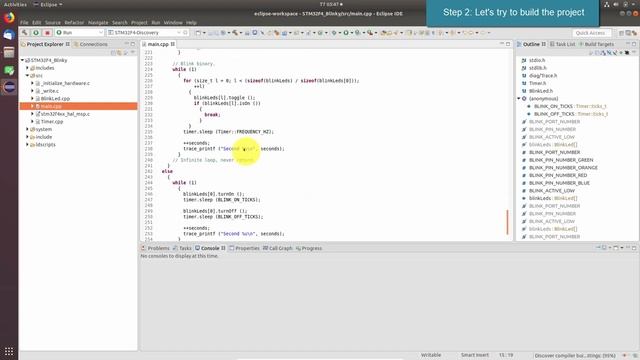Switch to the rightmost perspective icon
This screenshot has height=360, width=640.
(634, 33)
